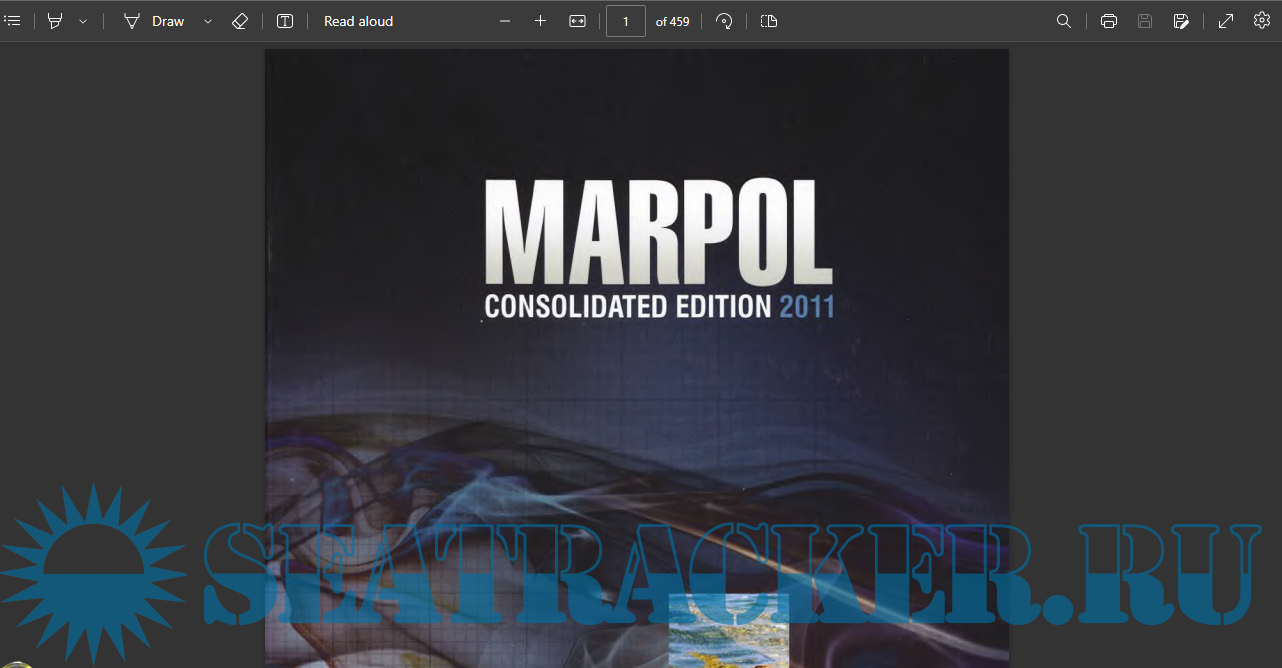
Task: Enter full screen mode
Action: tap(1225, 21)
